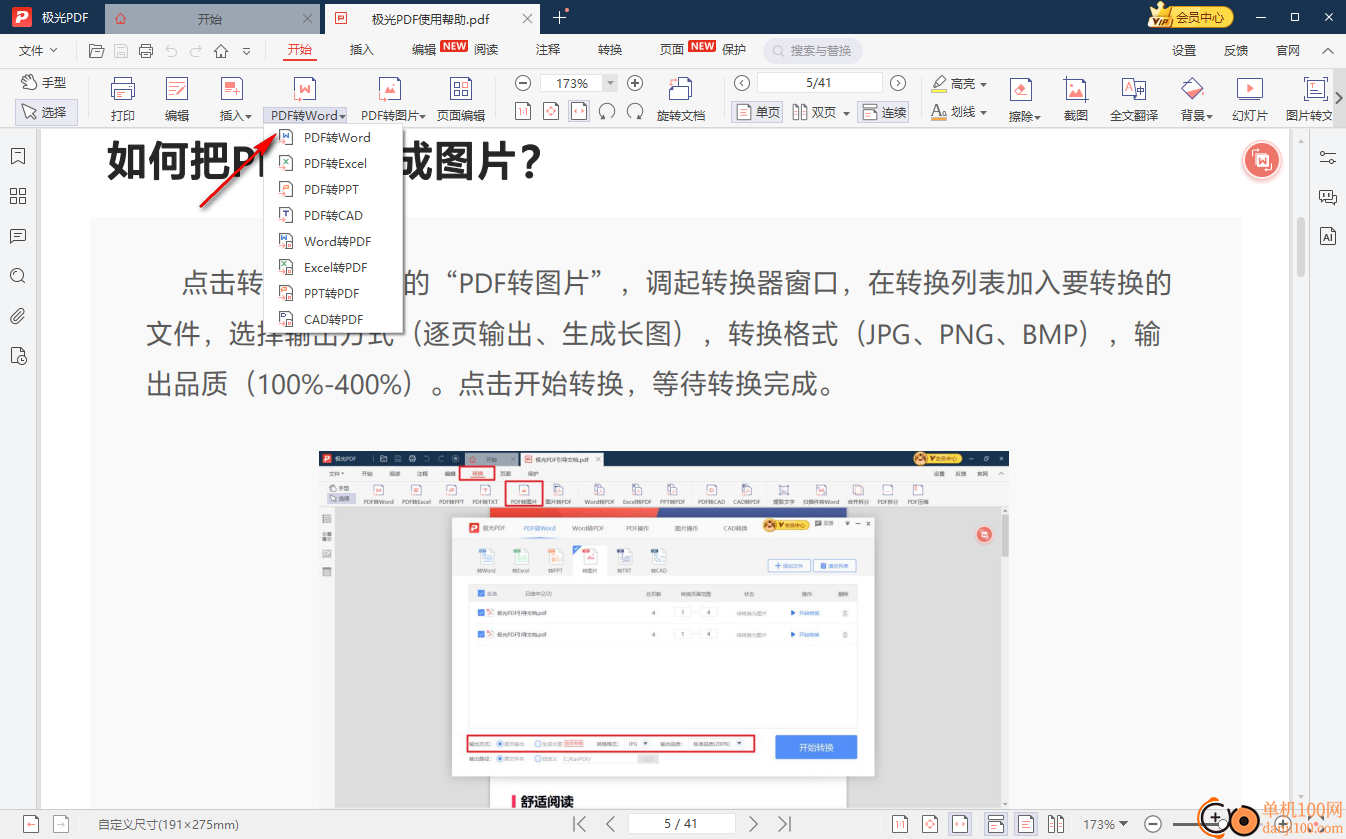Click the 反馈 feedback link
This screenshot has width=1346, height=839.
click(1236, 51)
